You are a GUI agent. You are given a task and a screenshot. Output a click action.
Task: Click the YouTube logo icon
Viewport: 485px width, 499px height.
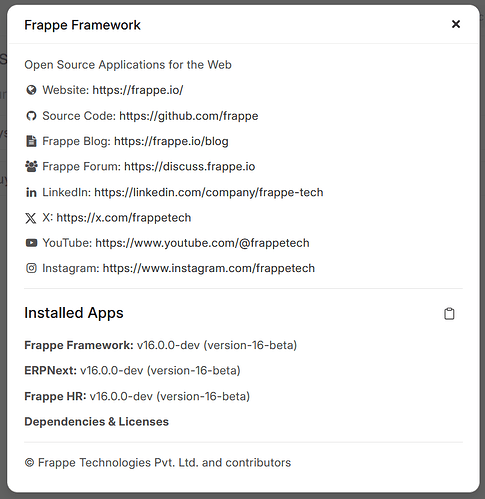(x=31, y=243)
